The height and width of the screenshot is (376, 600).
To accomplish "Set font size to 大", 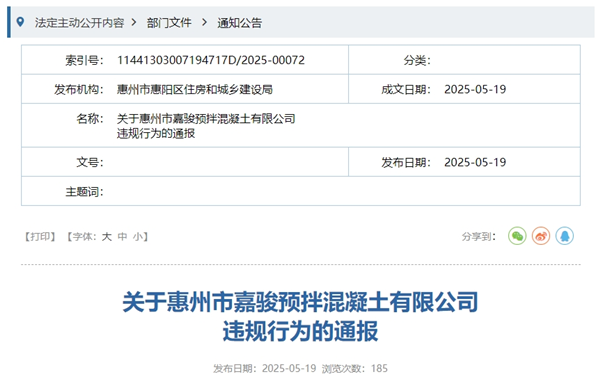I will tap(107, 237).
